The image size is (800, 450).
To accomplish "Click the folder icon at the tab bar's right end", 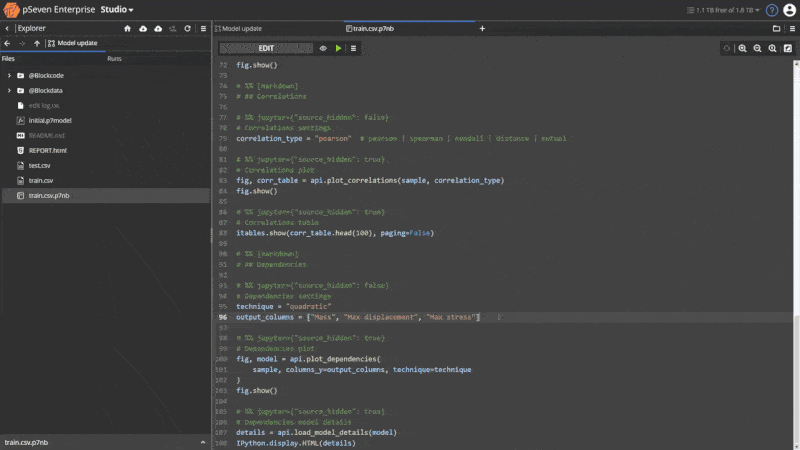I will pyautogui.click(x=776, y=29).
